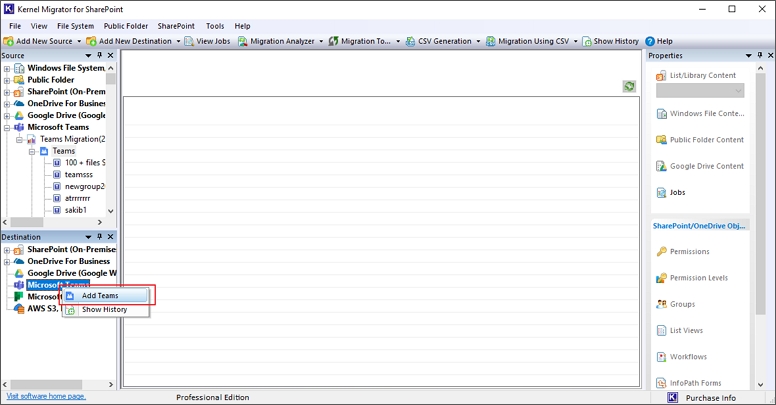Click the Add New Destination toolbar icon

coord(91,41)
